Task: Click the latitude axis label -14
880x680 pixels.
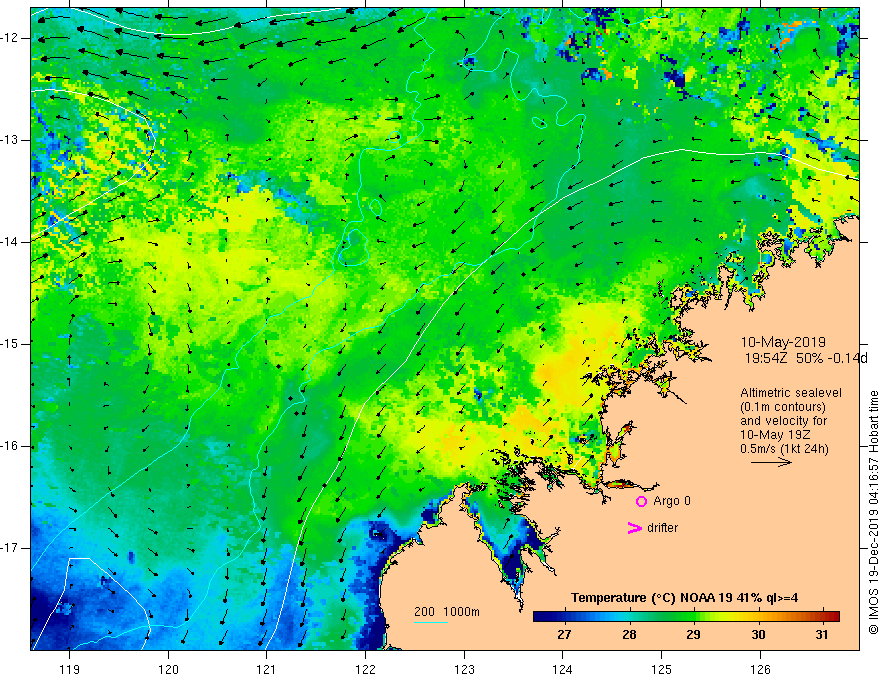Action: [x=11, y=242]
